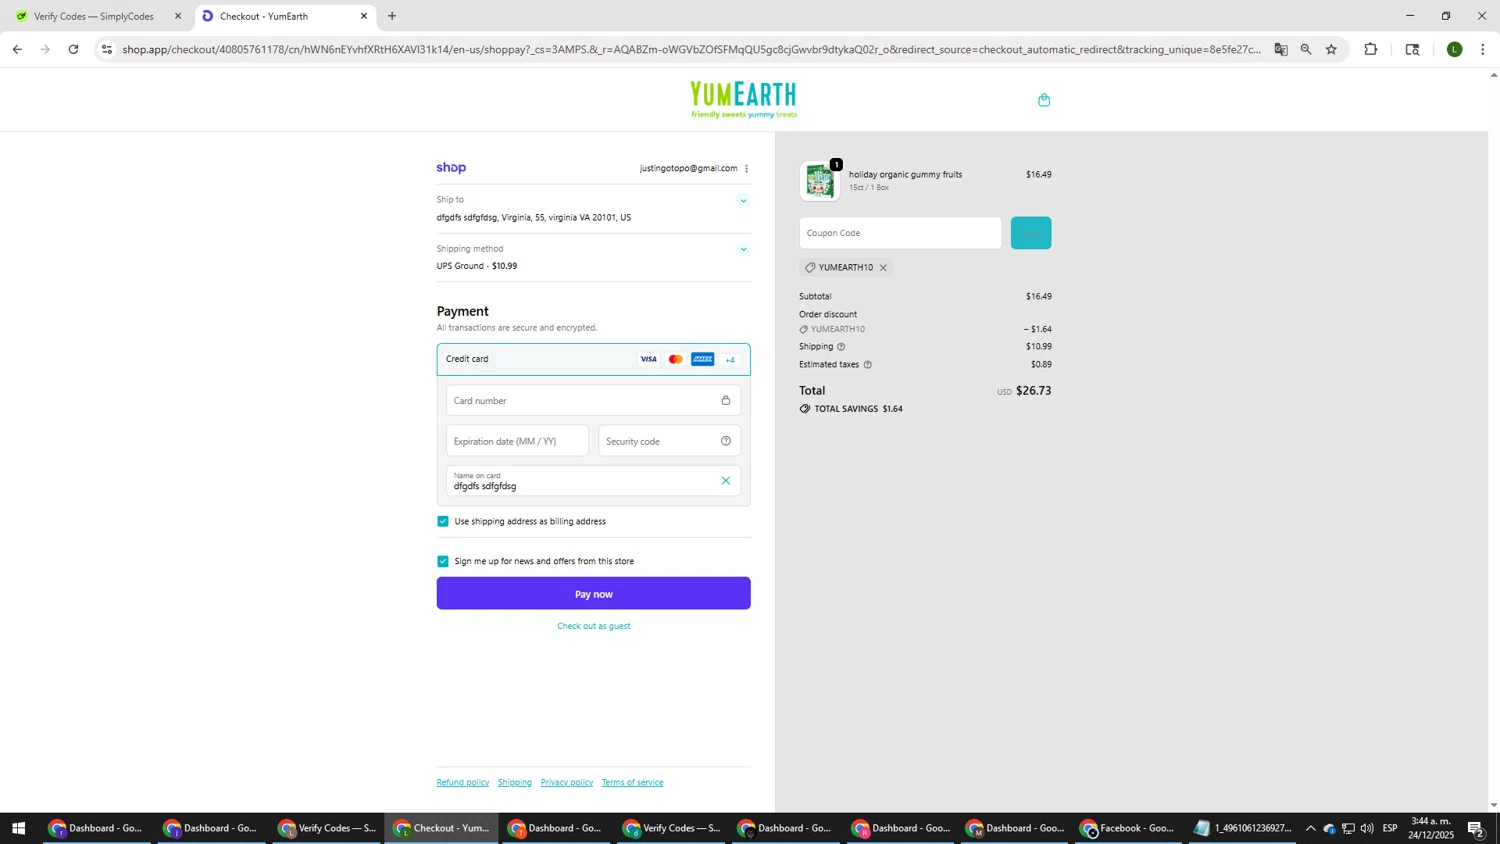This screenshot has height=844, width=1500.
Task: Select Credit card payment option
Action: 594,359
